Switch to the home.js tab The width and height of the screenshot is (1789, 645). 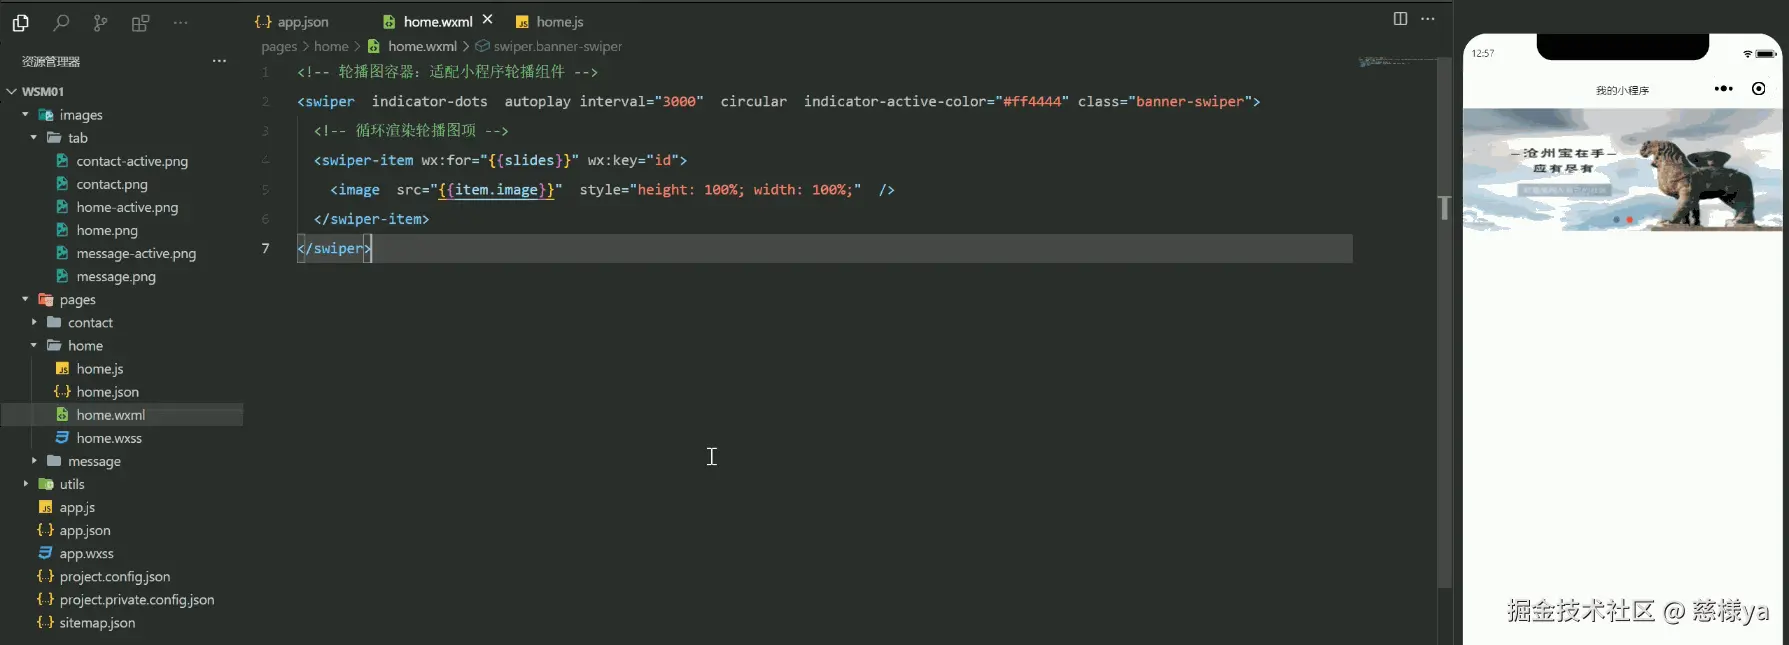[549, 22]
